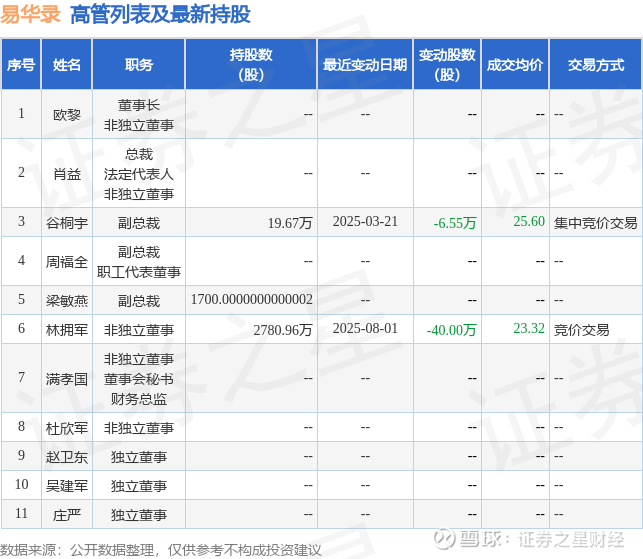Click 法定代表人 in 肖益's position cell

coord(139,174)
